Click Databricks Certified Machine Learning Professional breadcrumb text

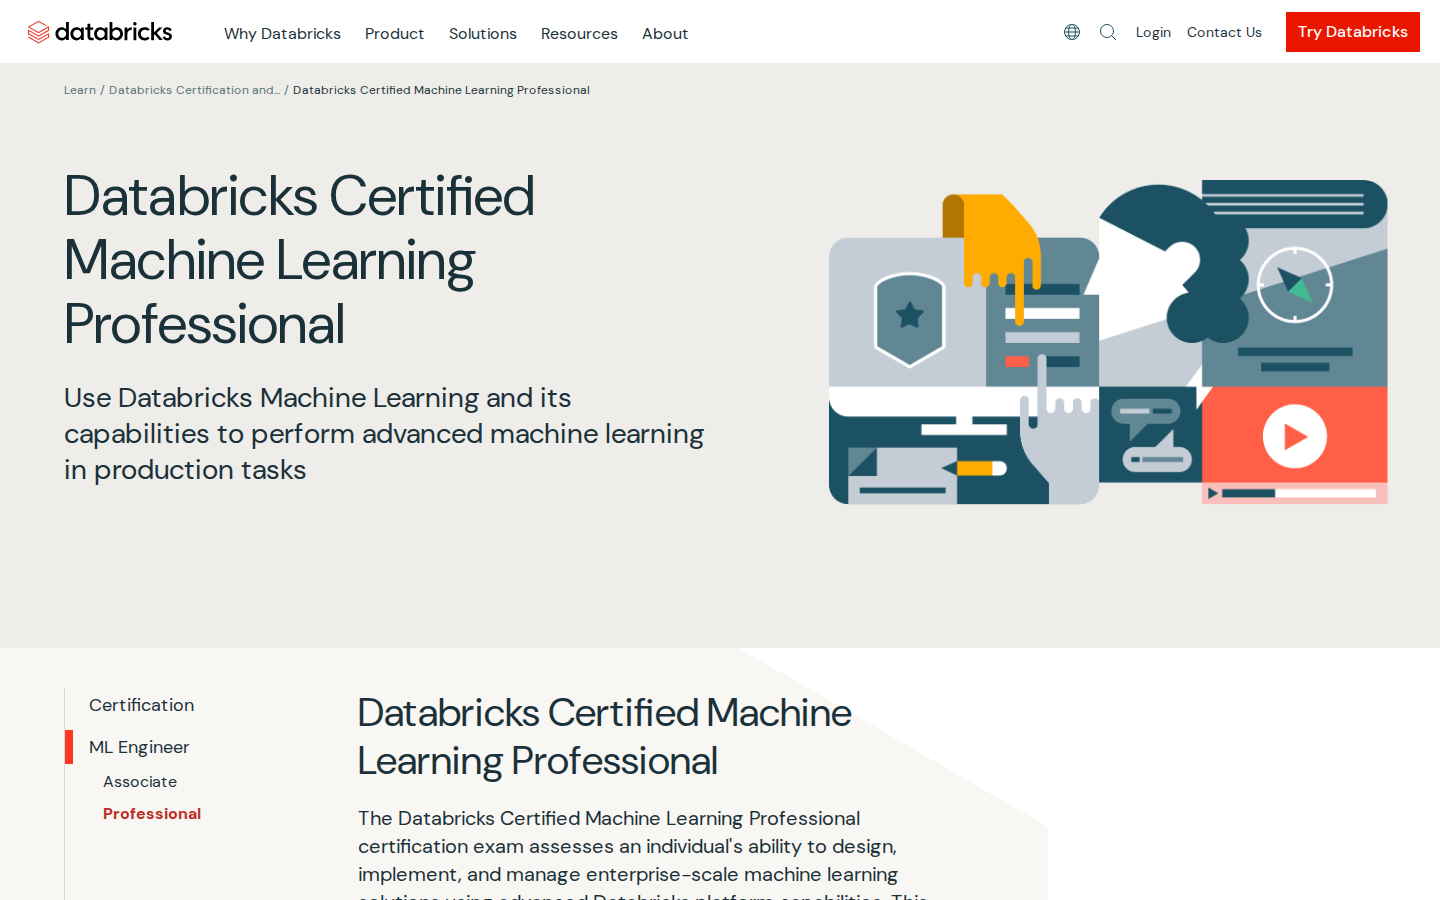point(441,90)
